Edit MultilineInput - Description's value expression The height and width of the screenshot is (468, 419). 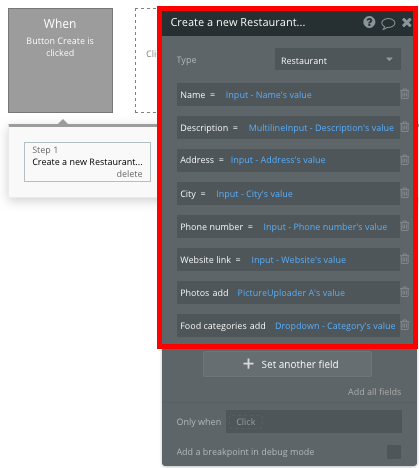321,128
